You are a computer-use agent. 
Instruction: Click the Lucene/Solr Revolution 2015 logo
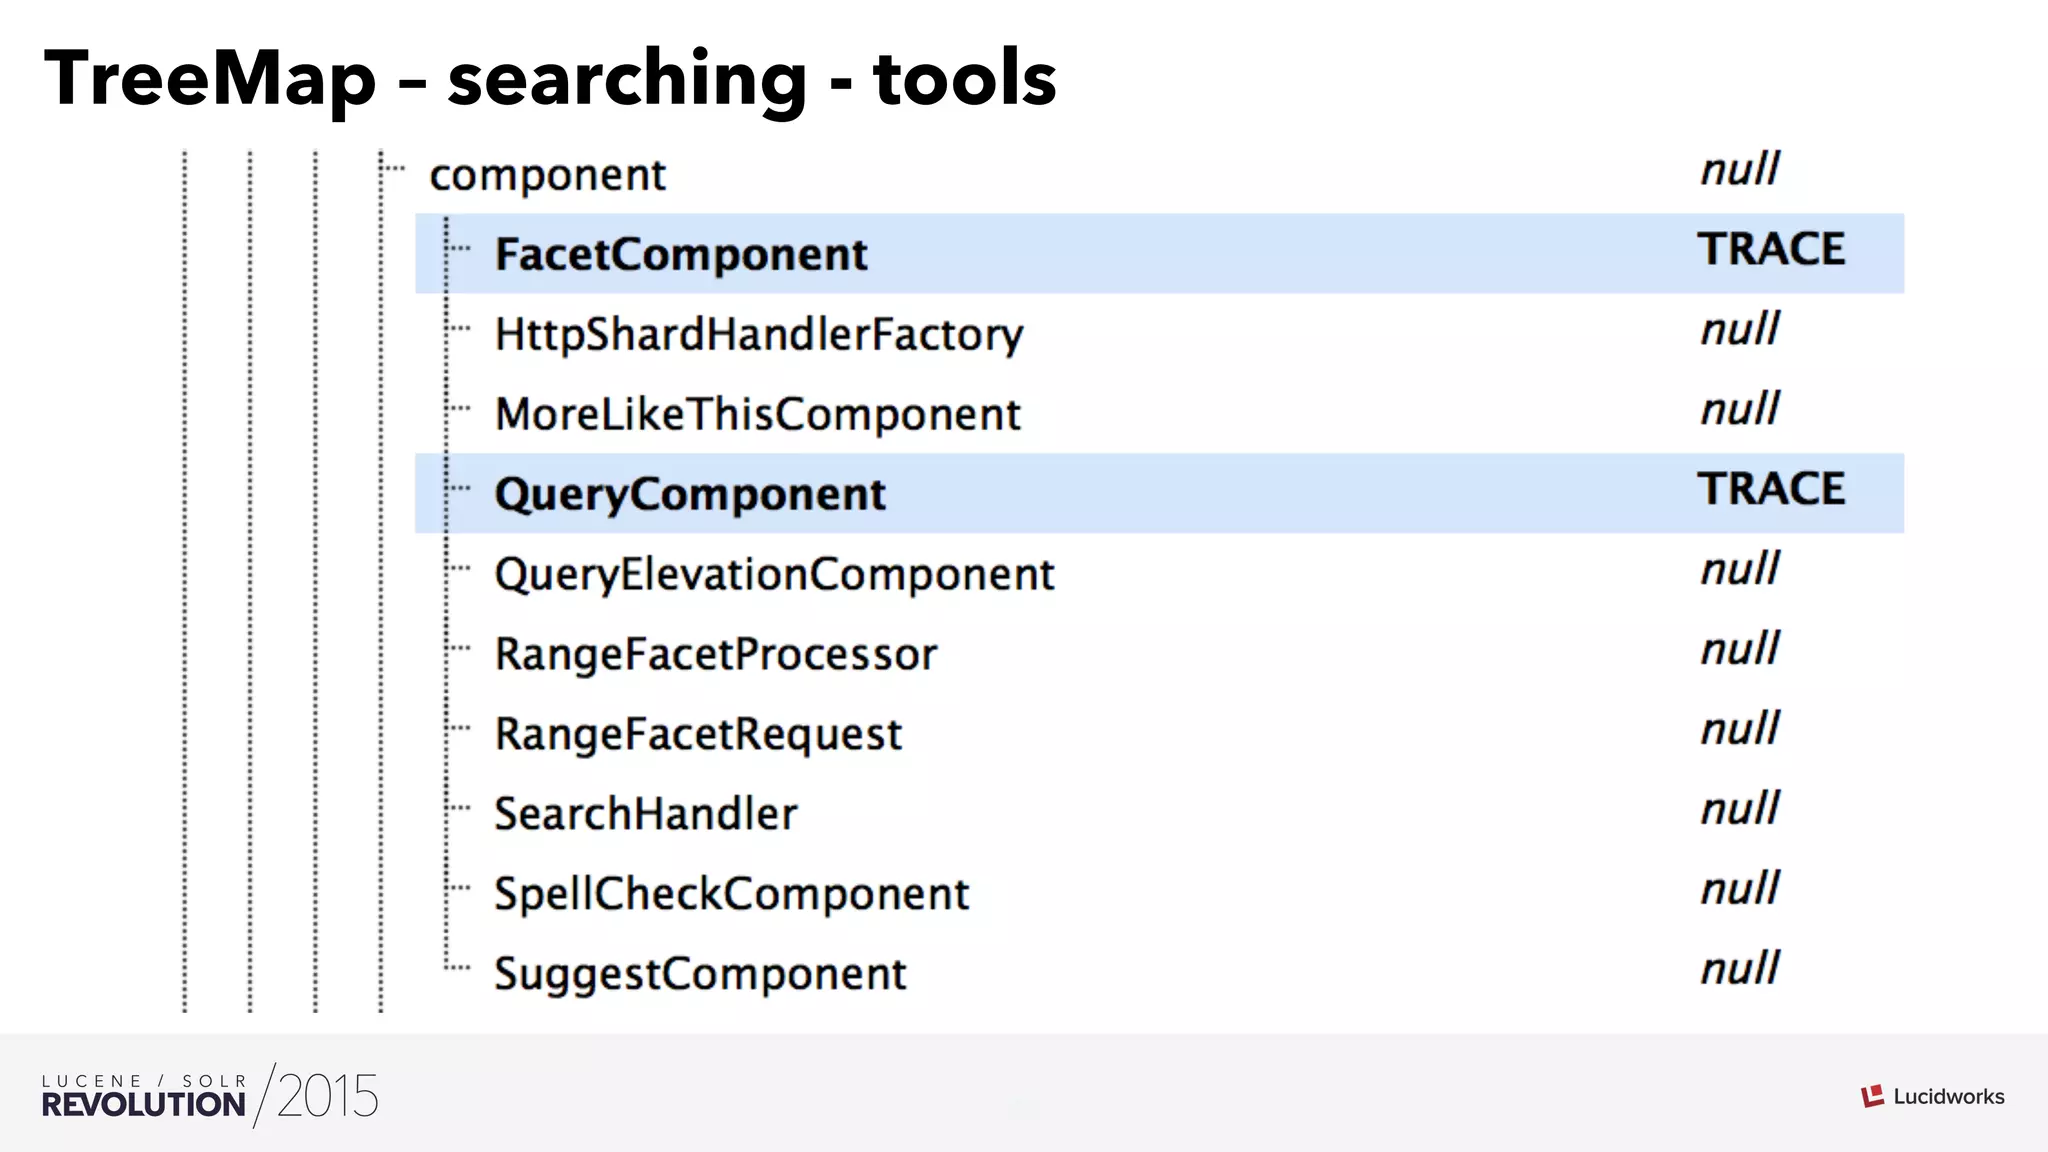[210, 1096]
